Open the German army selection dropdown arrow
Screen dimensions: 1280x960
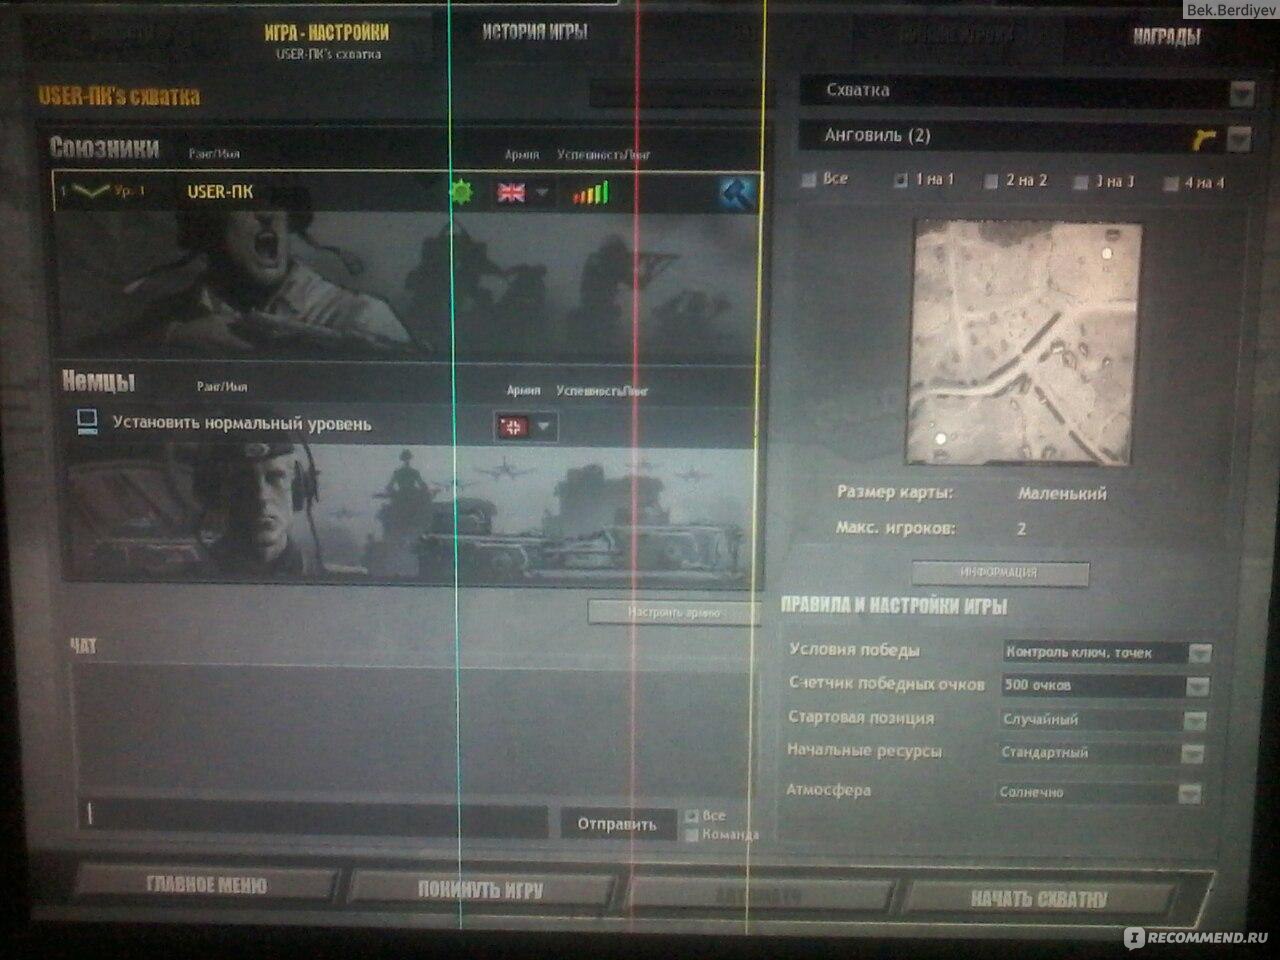[x=544, y=427]
